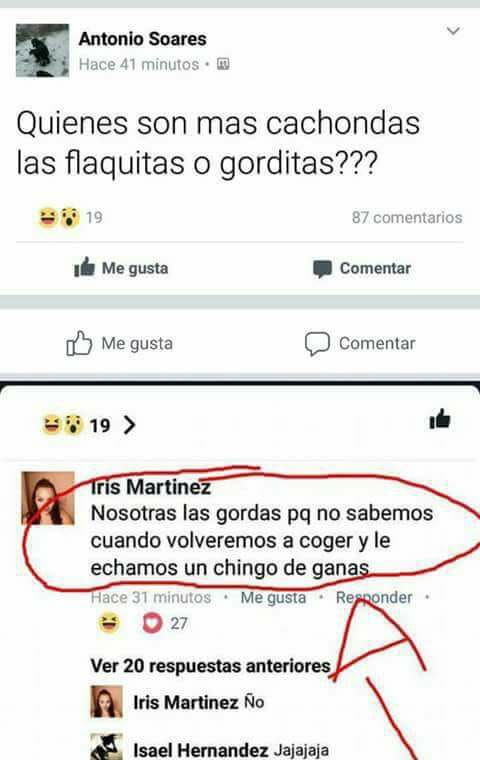
Task: Open Iris Martinez comment profile picture
Action: tap(48, 498)
